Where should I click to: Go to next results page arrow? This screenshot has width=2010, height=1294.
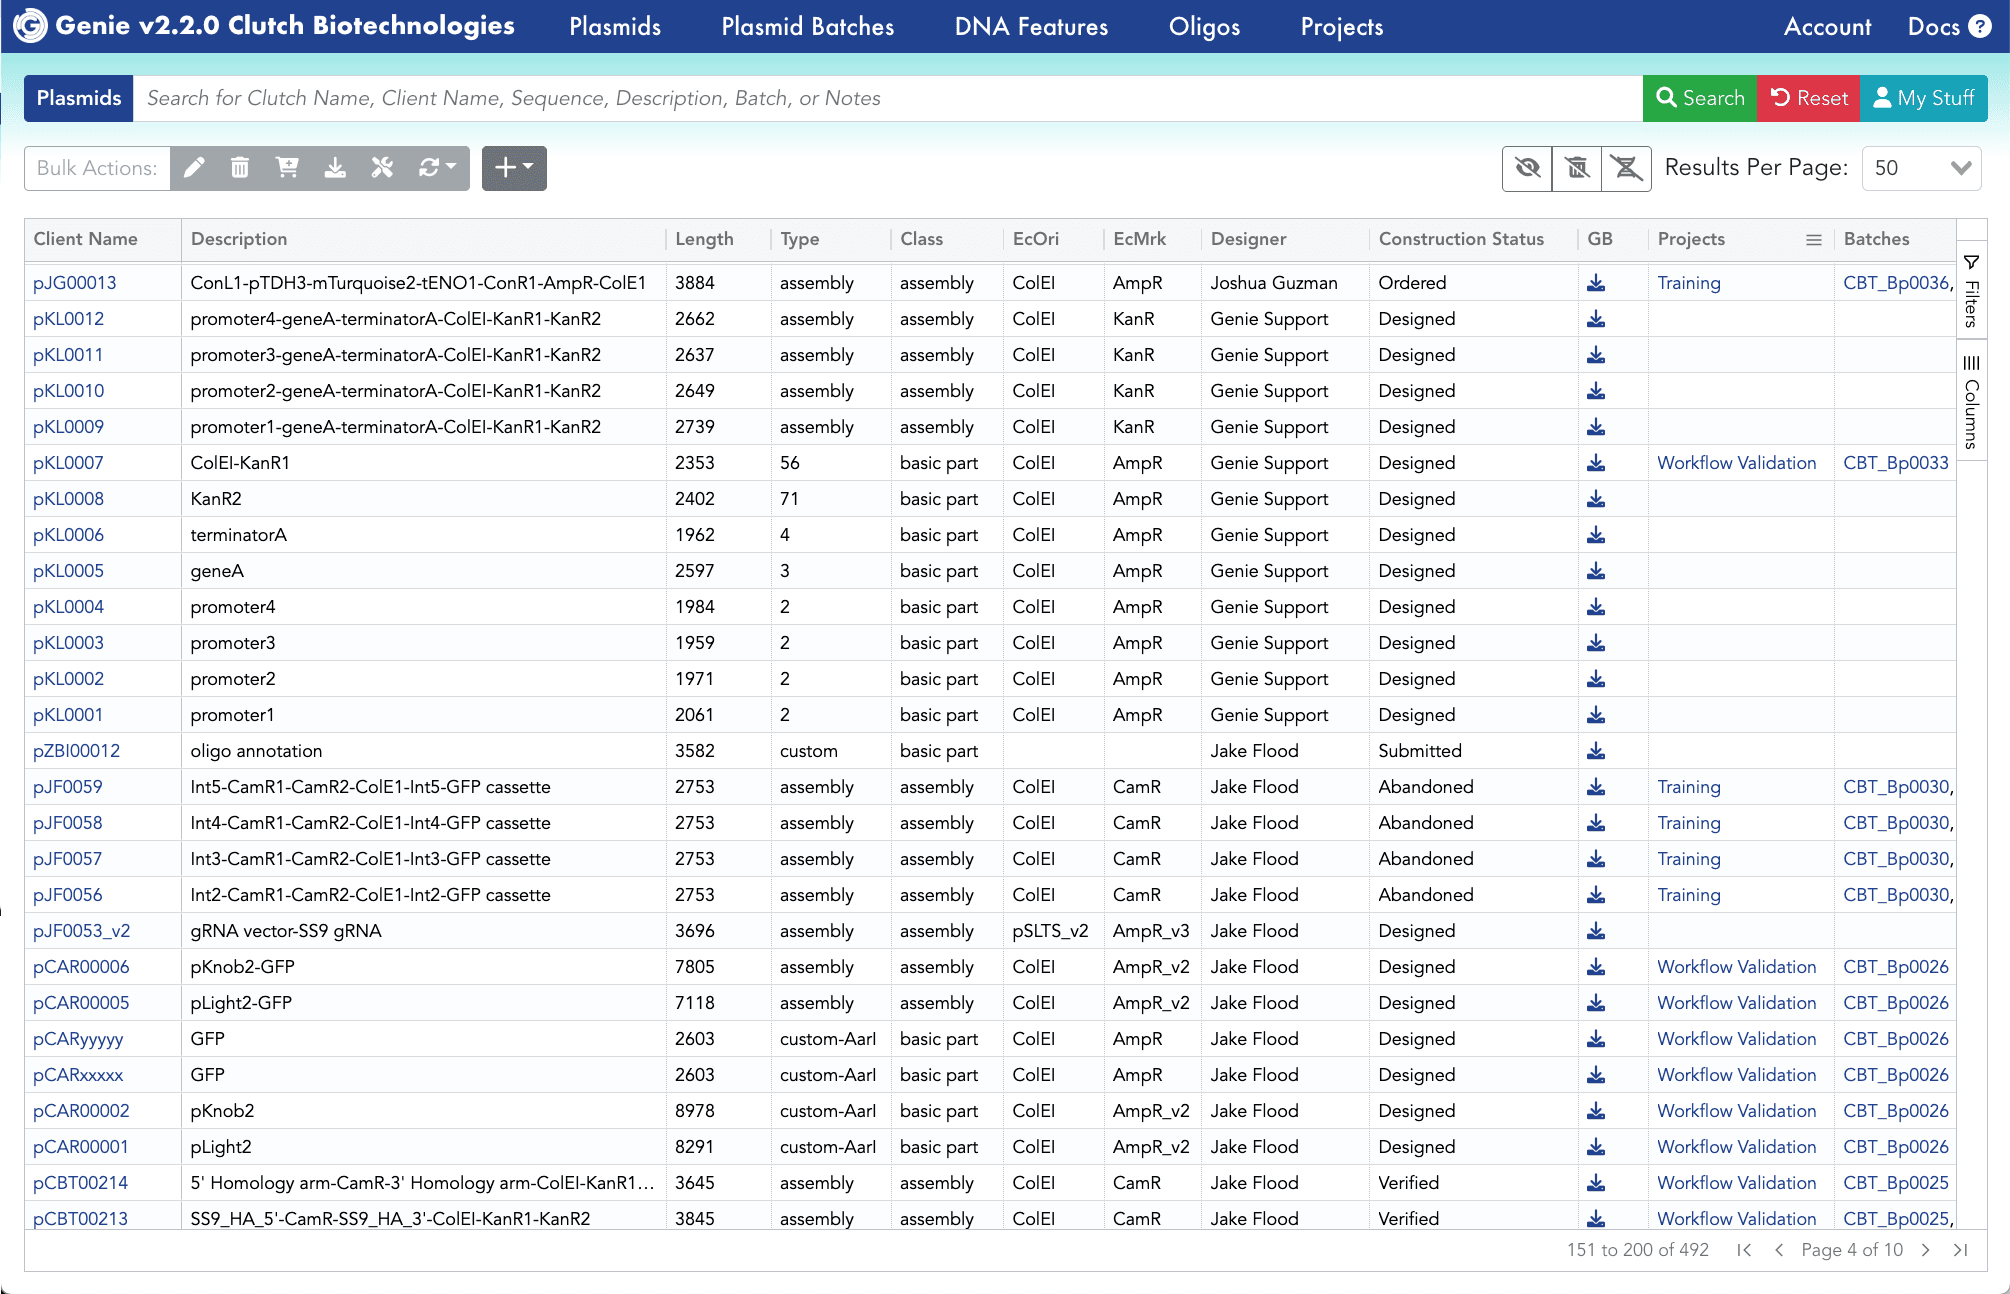1925,1250
